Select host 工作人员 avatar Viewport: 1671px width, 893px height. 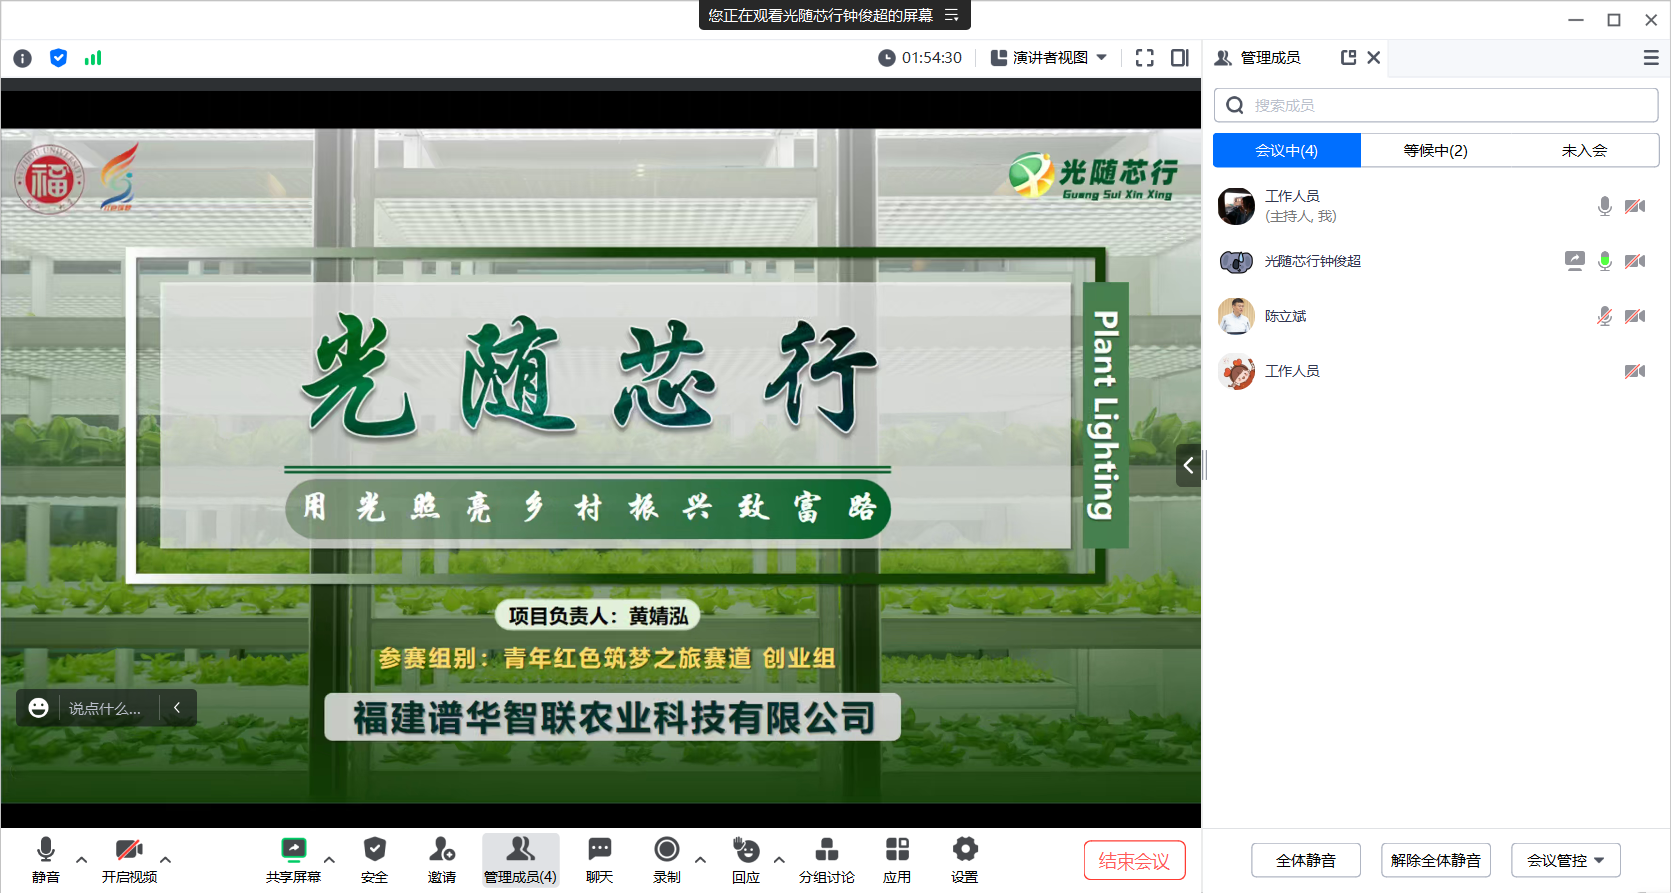[1236, 206]
